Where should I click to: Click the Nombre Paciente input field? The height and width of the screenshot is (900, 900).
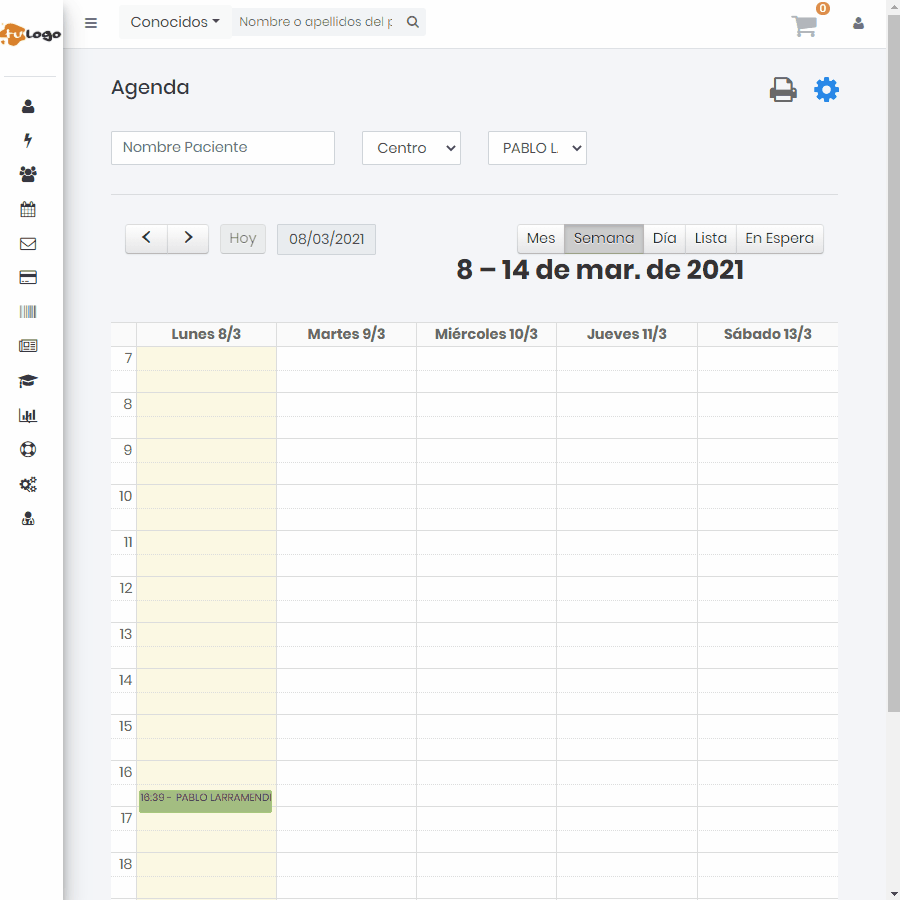coord(223,147)
